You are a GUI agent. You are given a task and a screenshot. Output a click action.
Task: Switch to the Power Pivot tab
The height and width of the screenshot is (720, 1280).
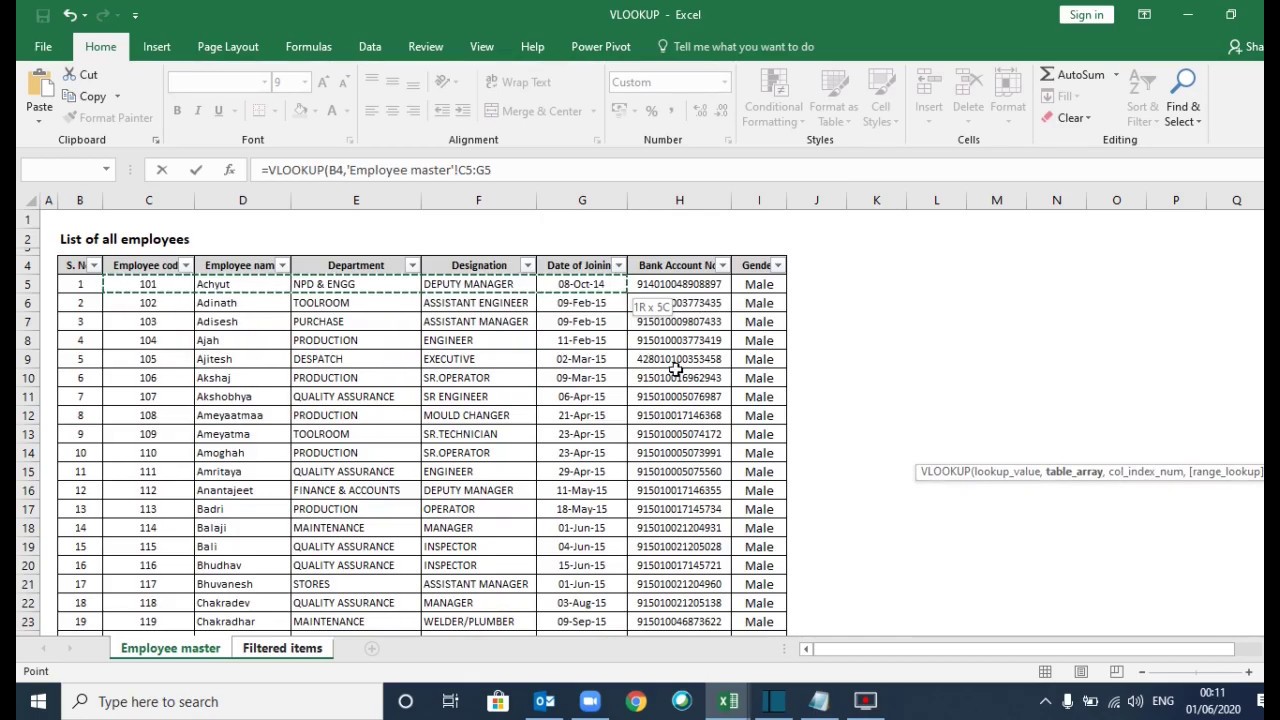pyautogui.click(x=601, y=46)
